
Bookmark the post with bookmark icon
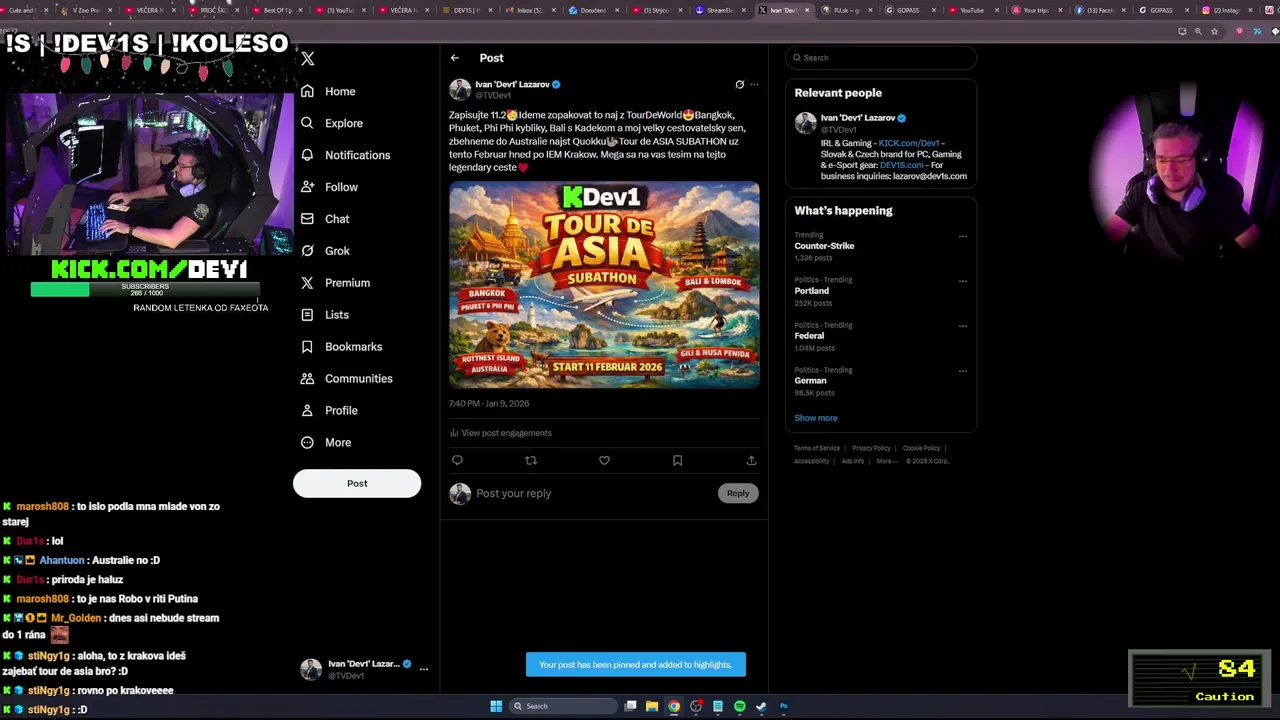tap(677, 460)
